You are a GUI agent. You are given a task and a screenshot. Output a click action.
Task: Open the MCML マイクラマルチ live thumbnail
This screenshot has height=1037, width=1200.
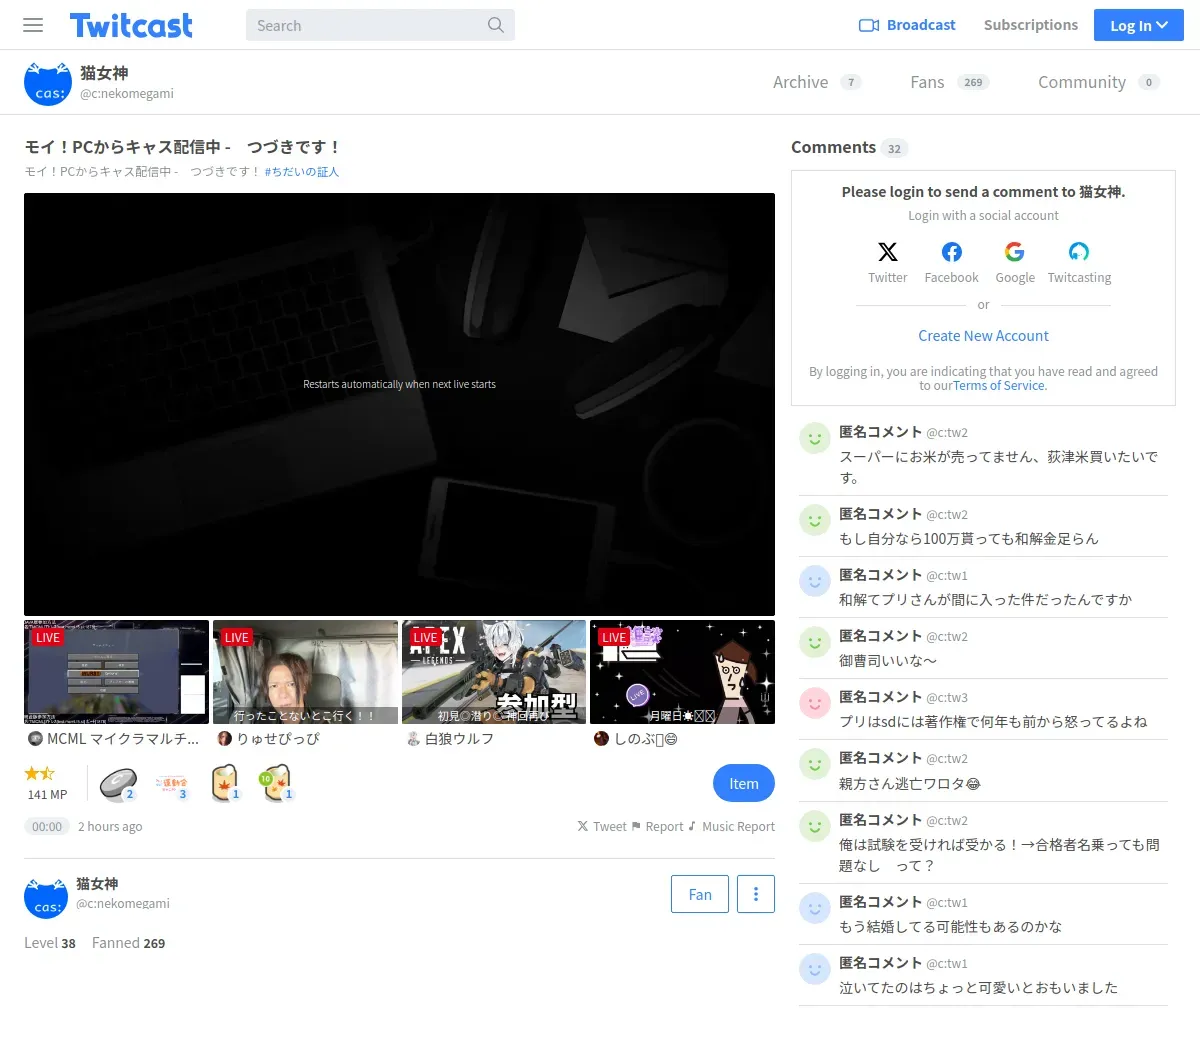click(116, 672)
